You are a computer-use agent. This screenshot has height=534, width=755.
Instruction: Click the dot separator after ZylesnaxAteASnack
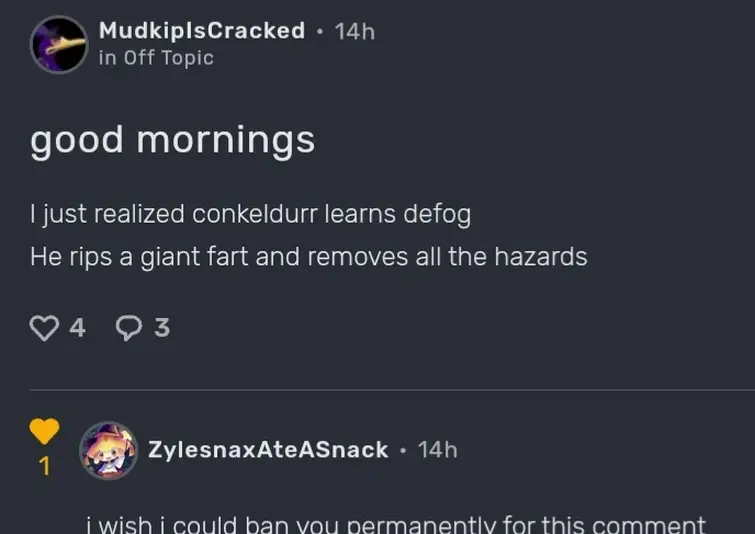[402, 450]
